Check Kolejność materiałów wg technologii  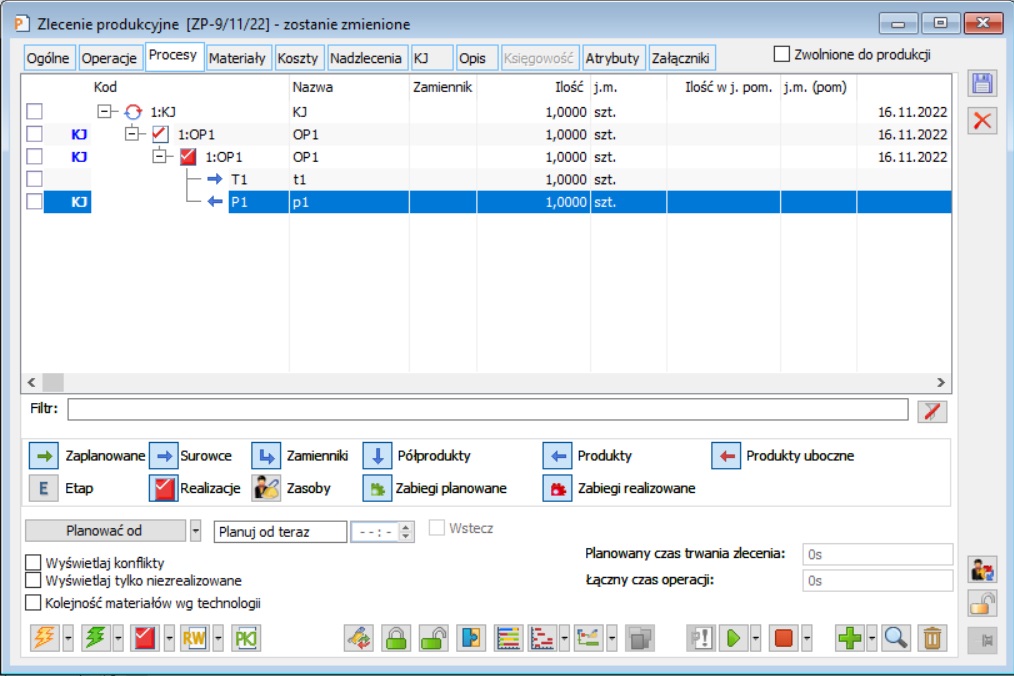click(34, 602)
